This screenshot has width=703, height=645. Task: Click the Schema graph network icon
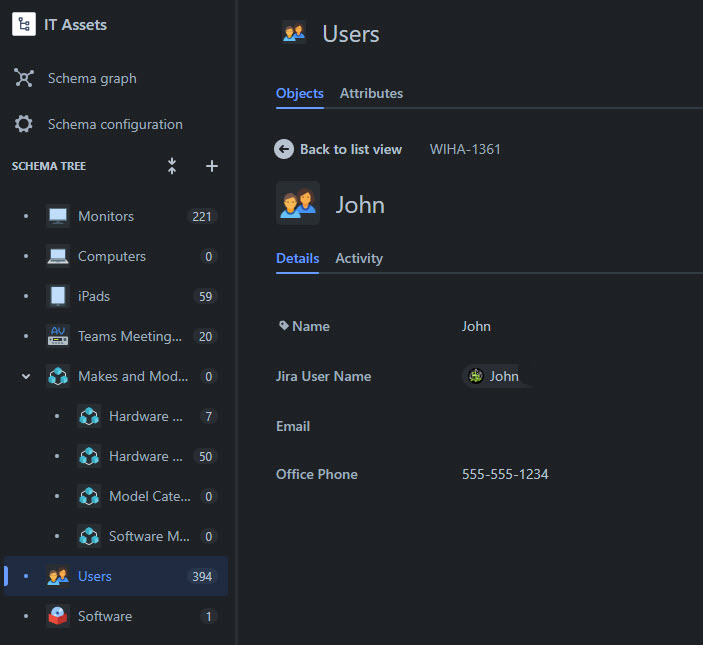pyautogui.click(x=23, y=78)
